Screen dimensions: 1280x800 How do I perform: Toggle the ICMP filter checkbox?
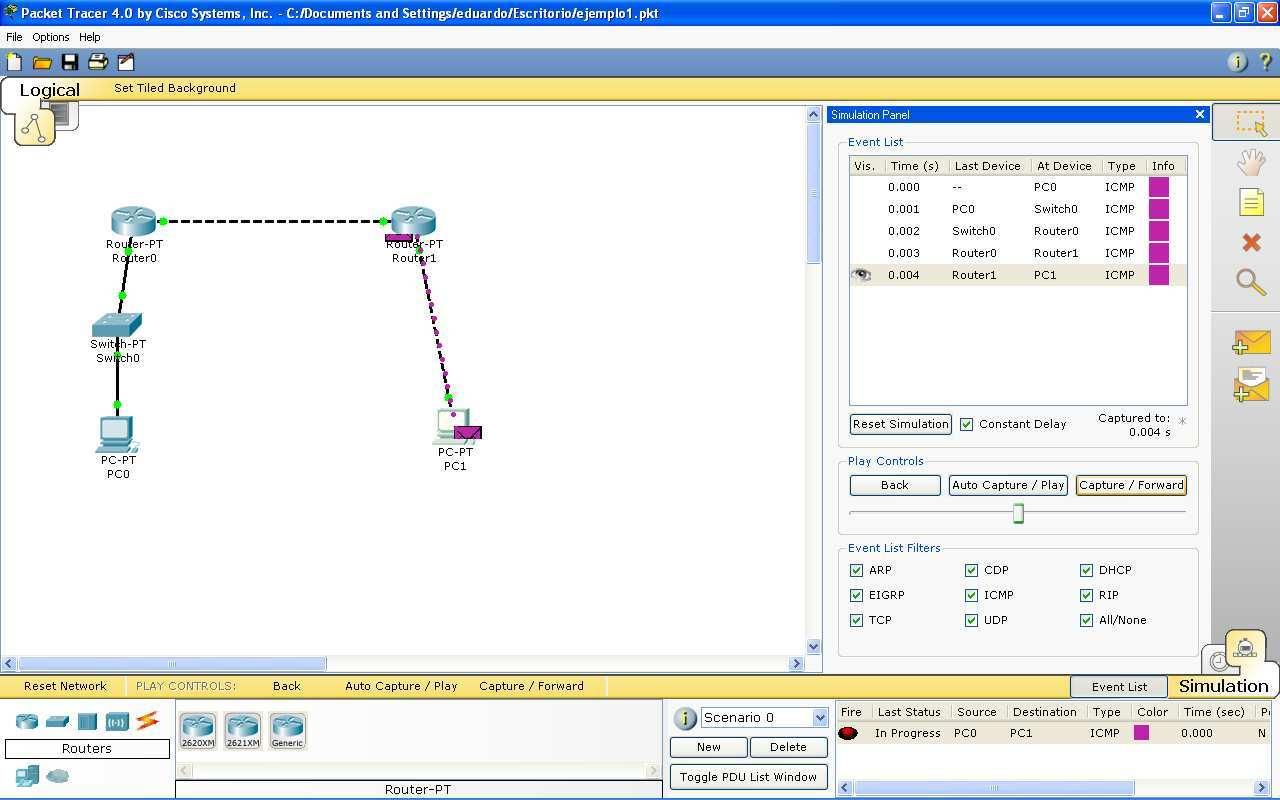(971, 595)
